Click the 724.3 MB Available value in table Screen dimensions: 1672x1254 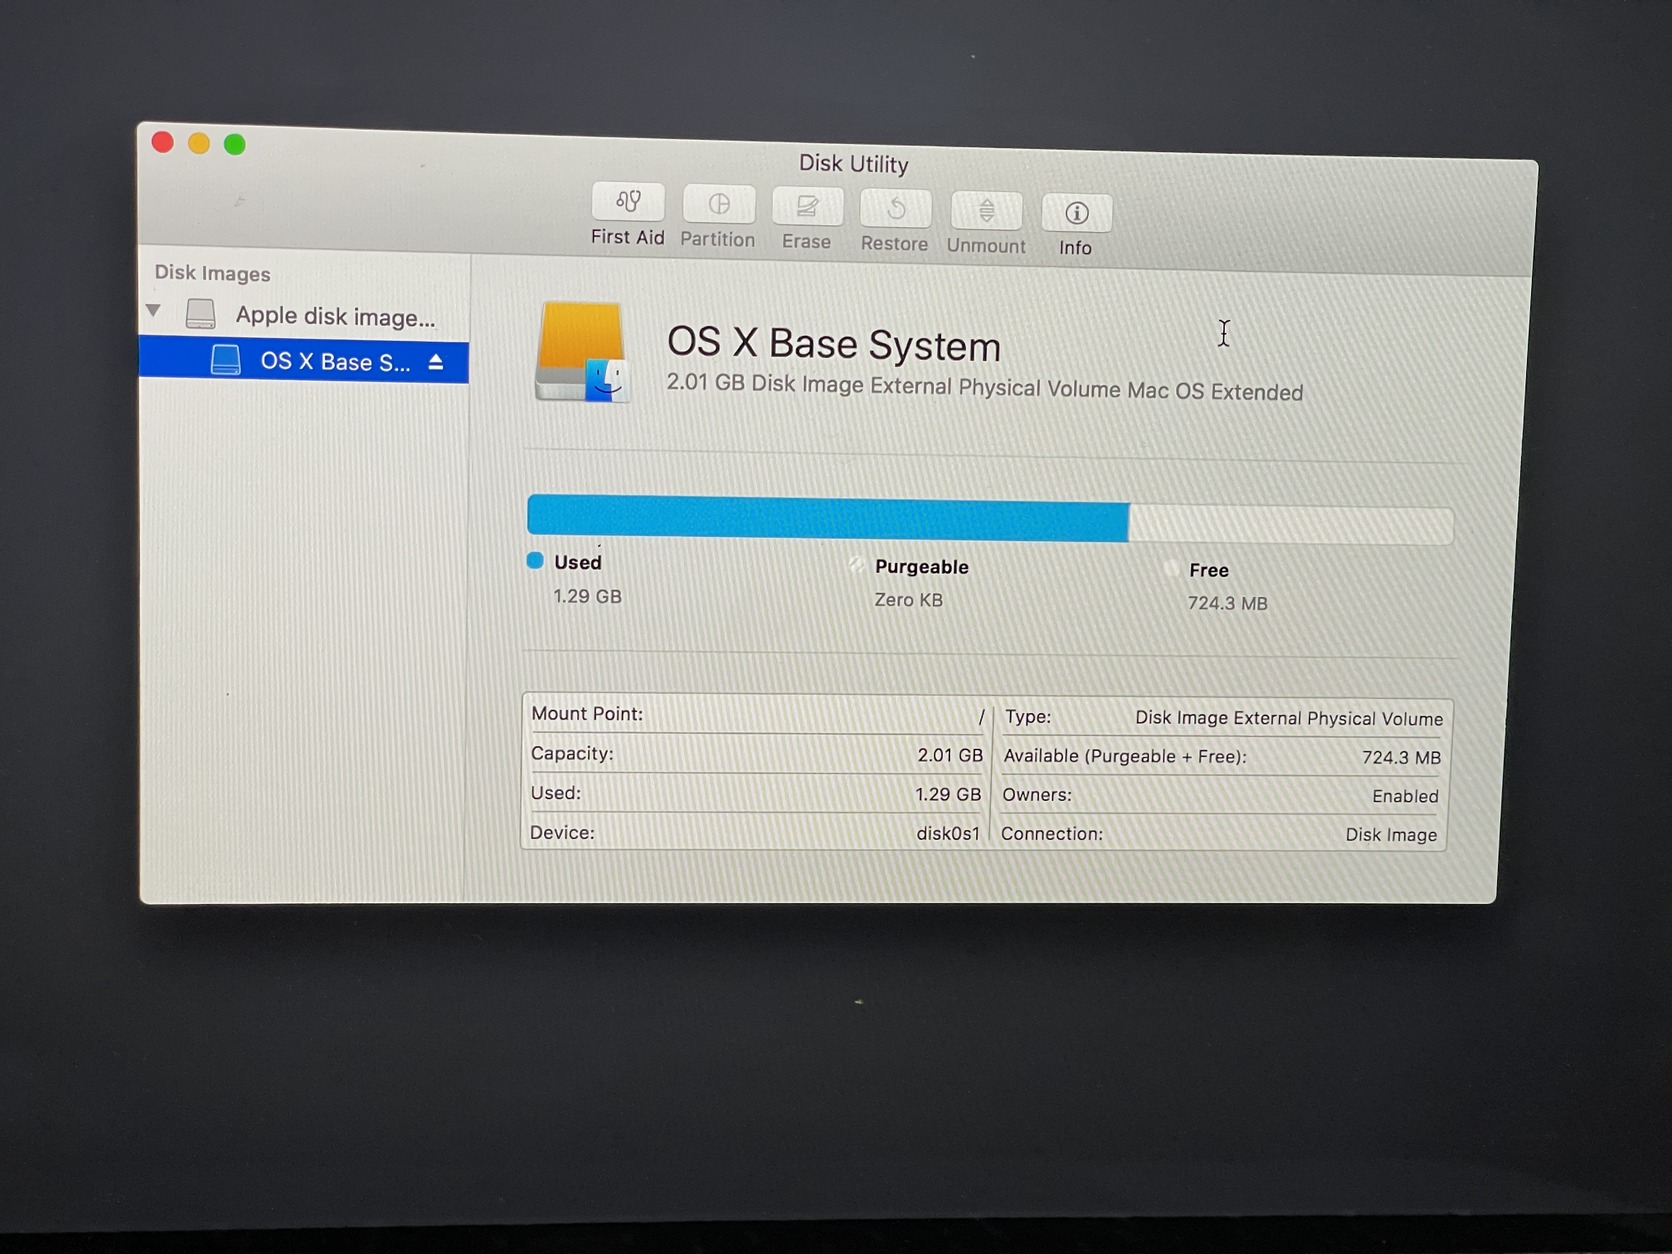click(1401, 758)
